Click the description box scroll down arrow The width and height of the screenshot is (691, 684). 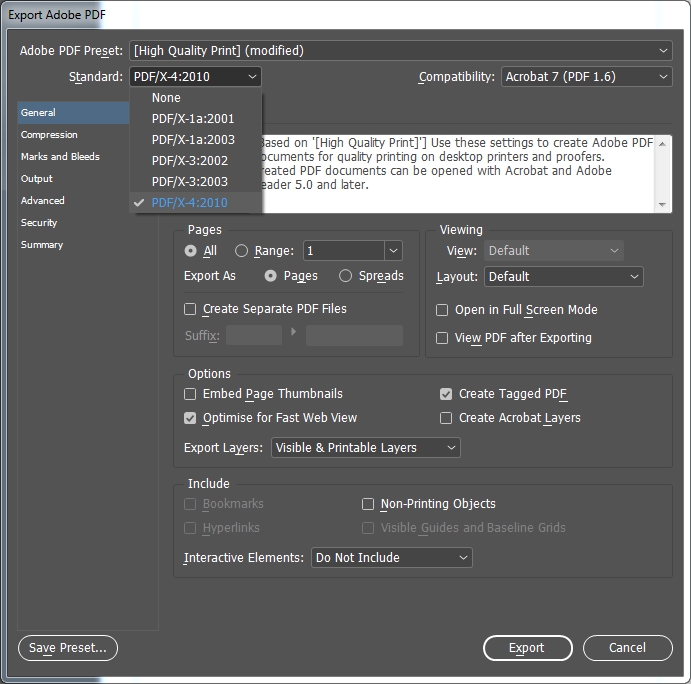pos(662,204)
